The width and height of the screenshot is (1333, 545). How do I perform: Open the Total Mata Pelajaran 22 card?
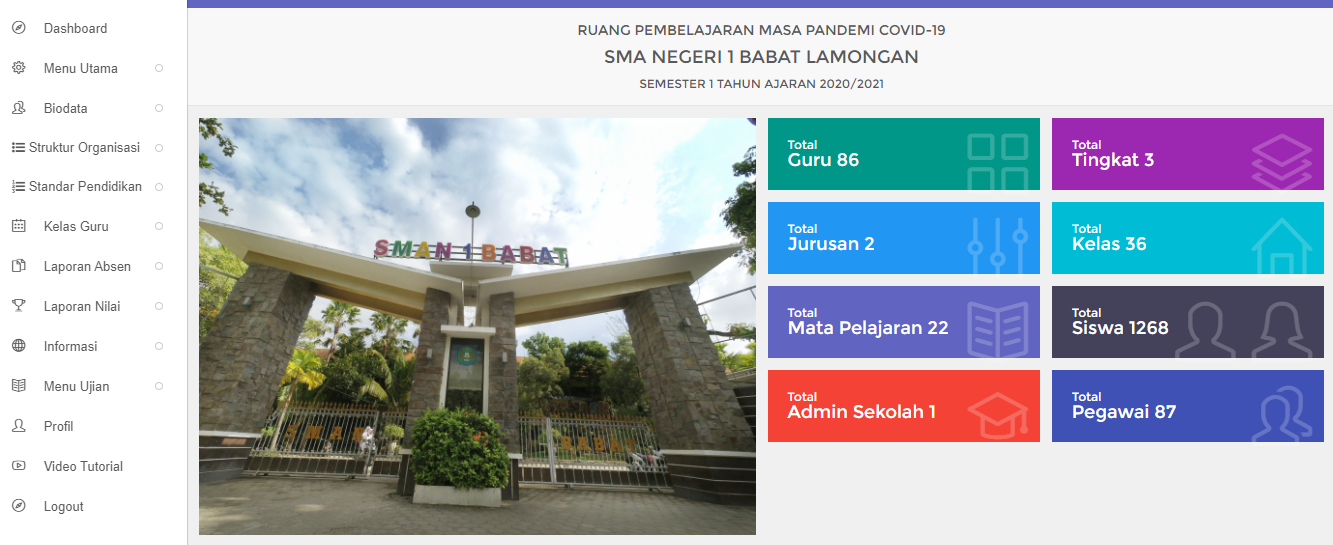click(904, 322)
